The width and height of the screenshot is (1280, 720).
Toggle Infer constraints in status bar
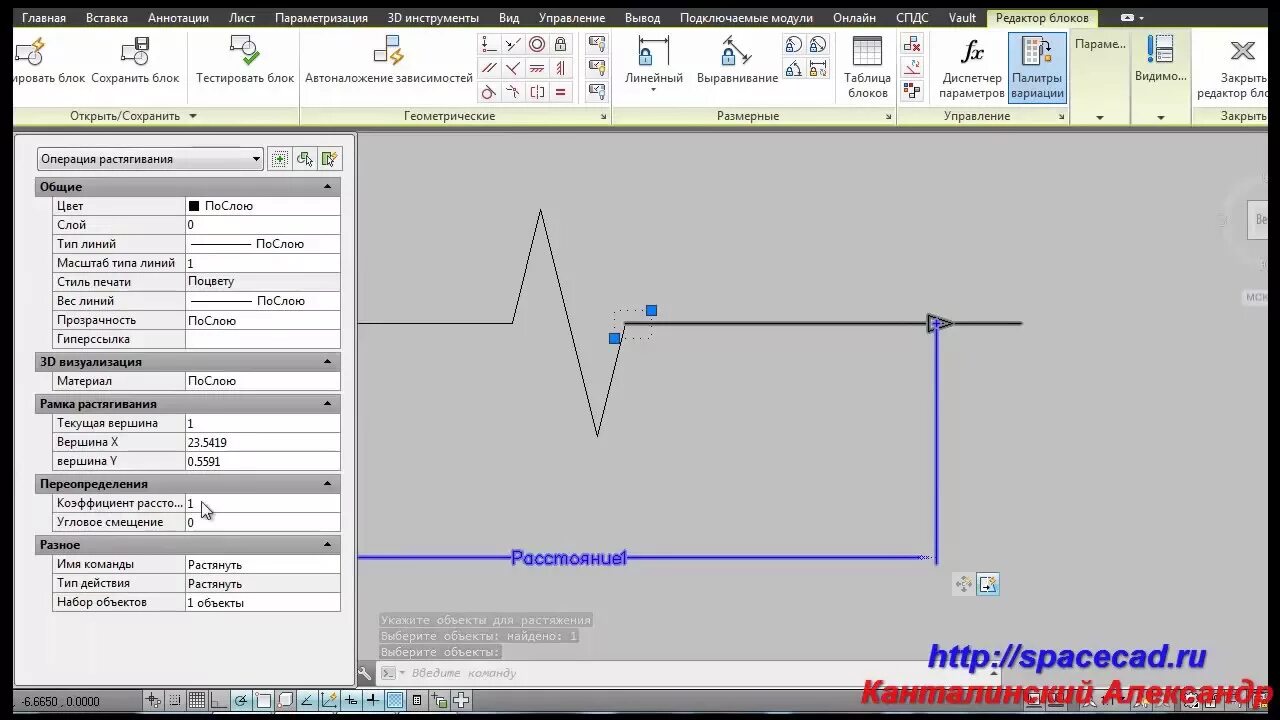(x=153, y=701)
